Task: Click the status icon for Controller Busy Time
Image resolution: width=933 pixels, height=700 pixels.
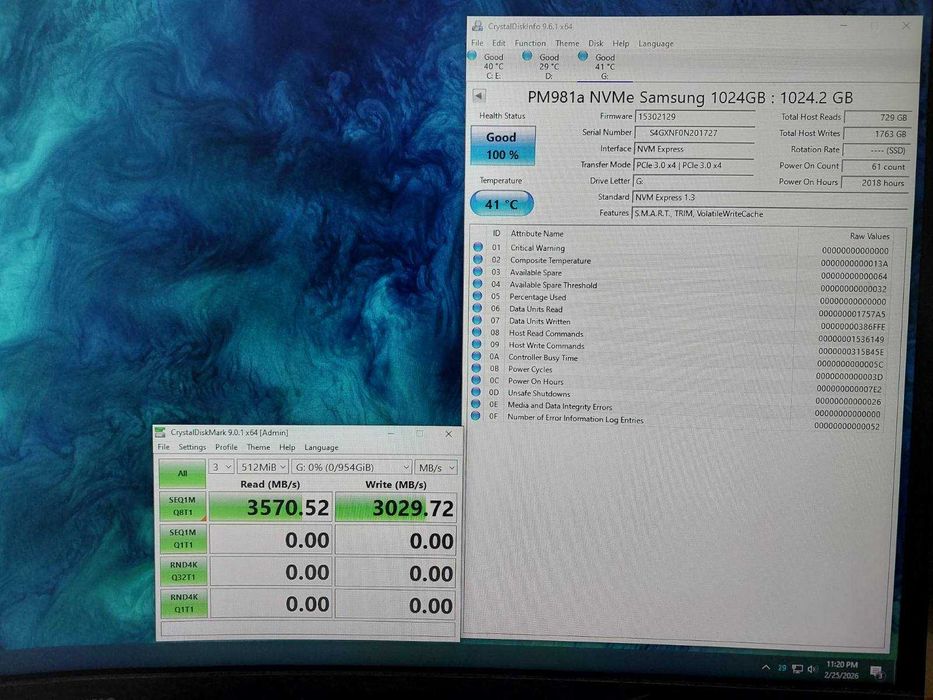Action: pos(476,356)
